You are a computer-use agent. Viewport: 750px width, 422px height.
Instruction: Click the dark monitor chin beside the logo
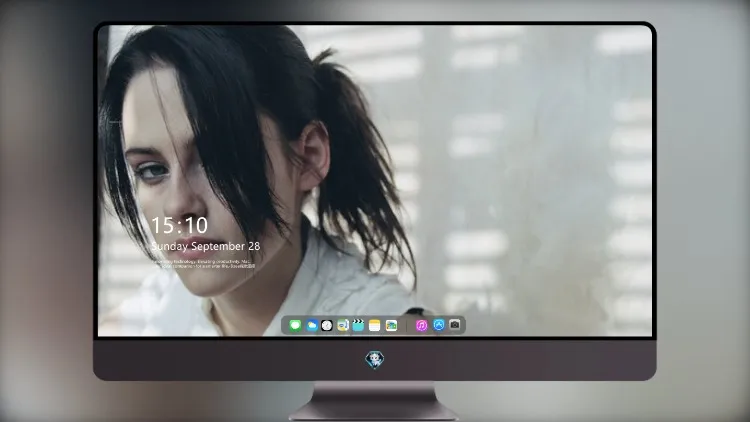[478, 360]
